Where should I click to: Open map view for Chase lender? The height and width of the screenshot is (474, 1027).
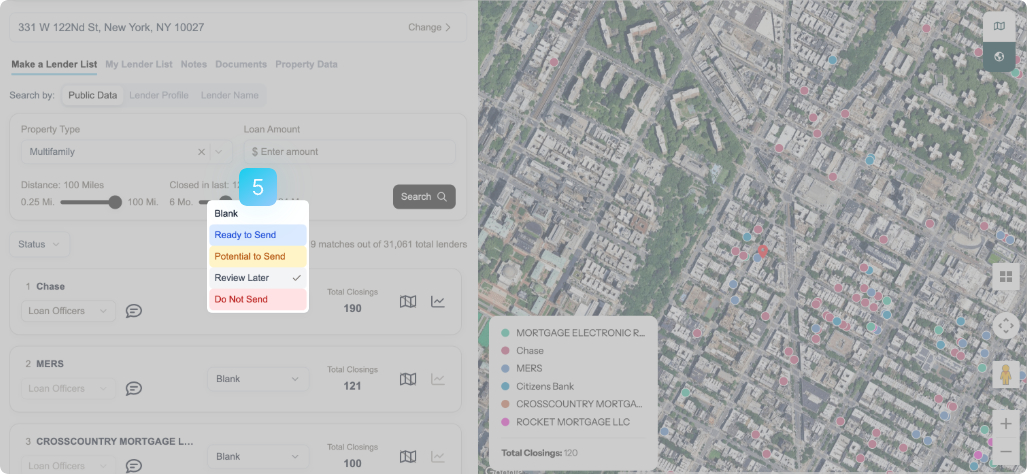click(407, 302)
